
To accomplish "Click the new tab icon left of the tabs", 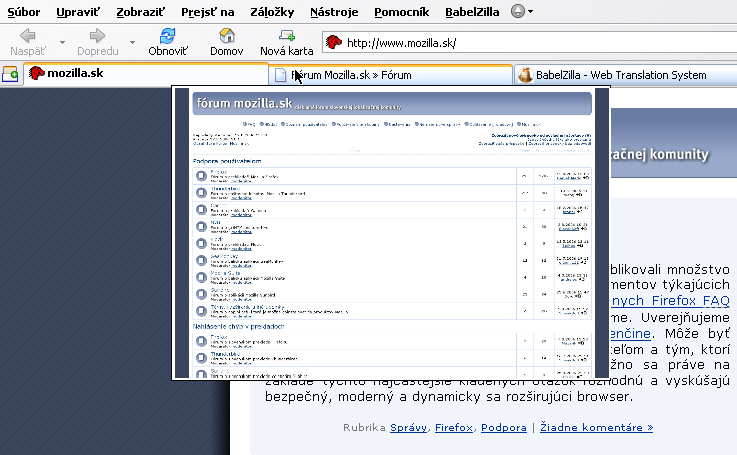I will point(10,74).
